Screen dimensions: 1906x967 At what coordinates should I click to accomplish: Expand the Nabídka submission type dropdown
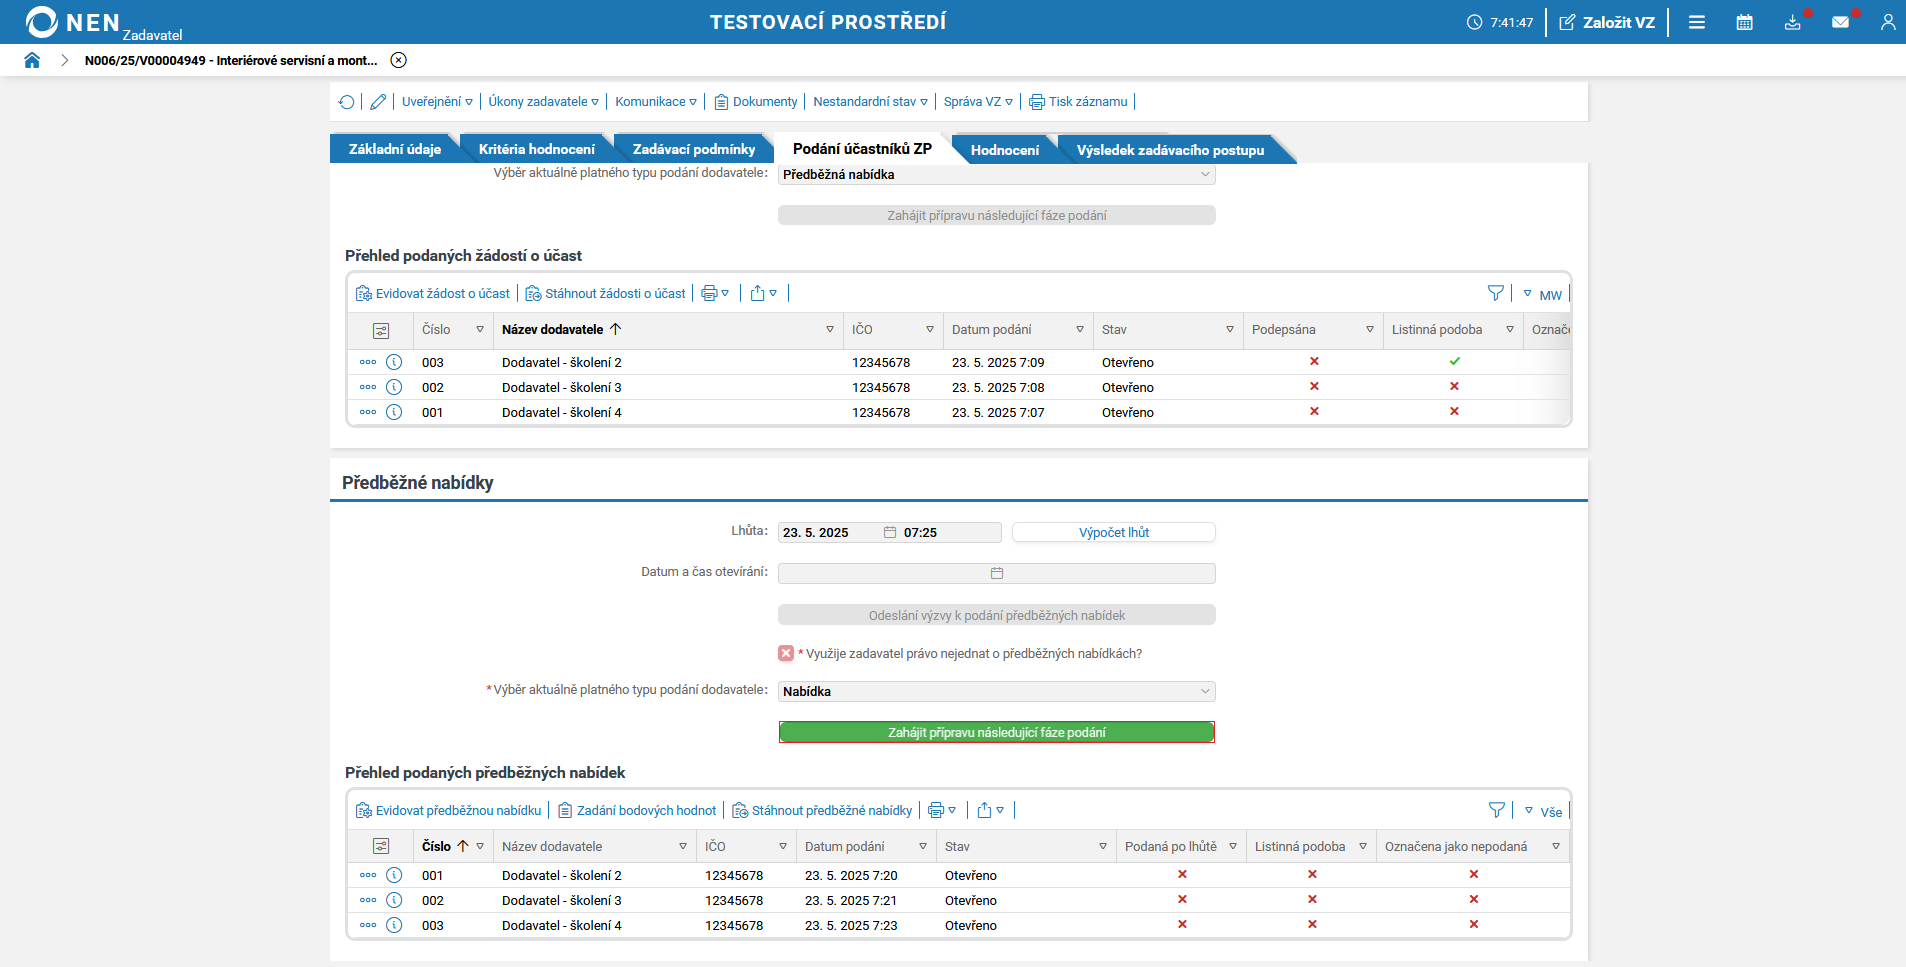coord(996,691)
